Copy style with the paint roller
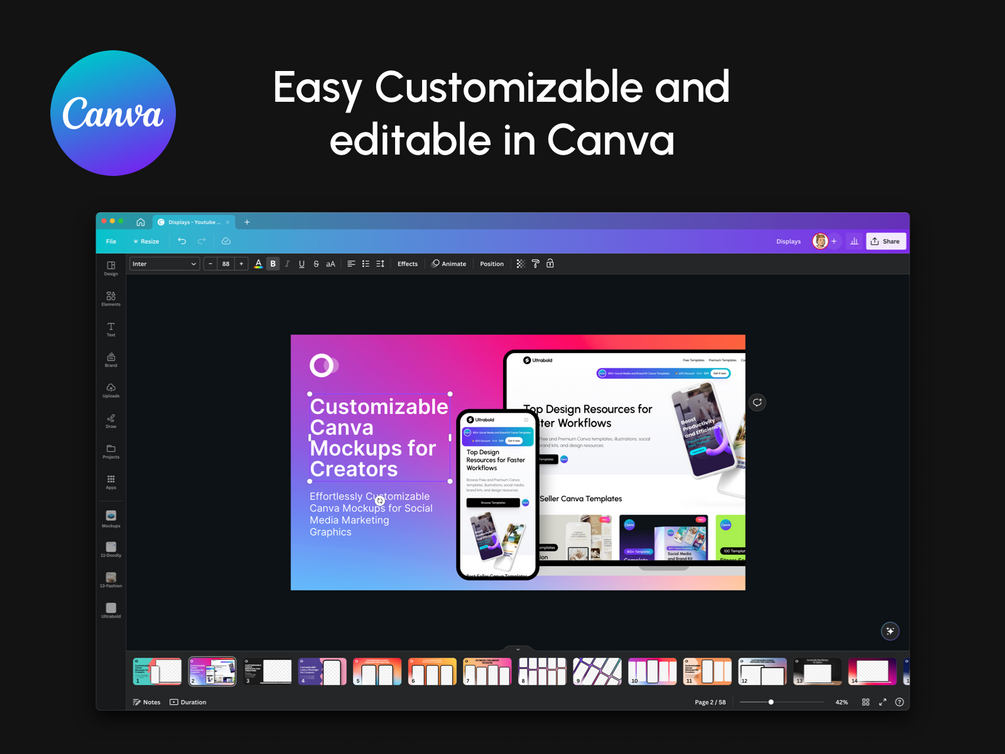Screen dimensions: 1005x754 click(x=535, y=264)
